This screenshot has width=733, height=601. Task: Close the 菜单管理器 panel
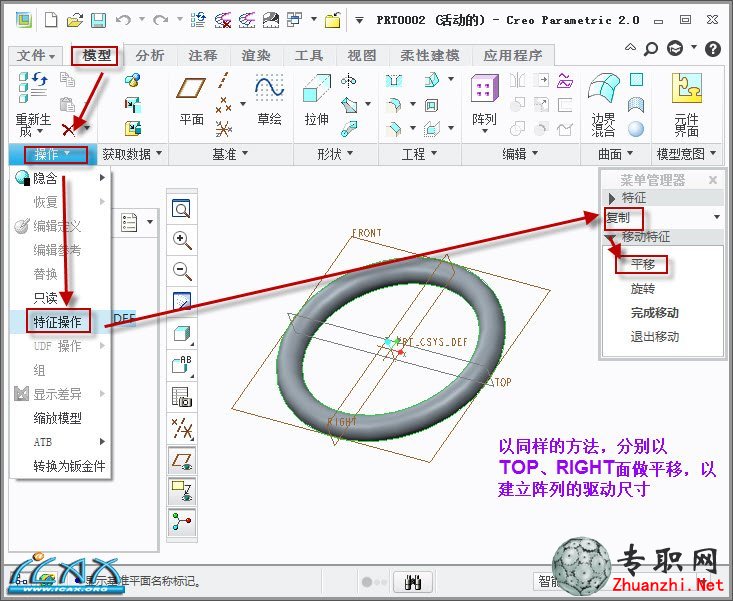coord(713,180)
